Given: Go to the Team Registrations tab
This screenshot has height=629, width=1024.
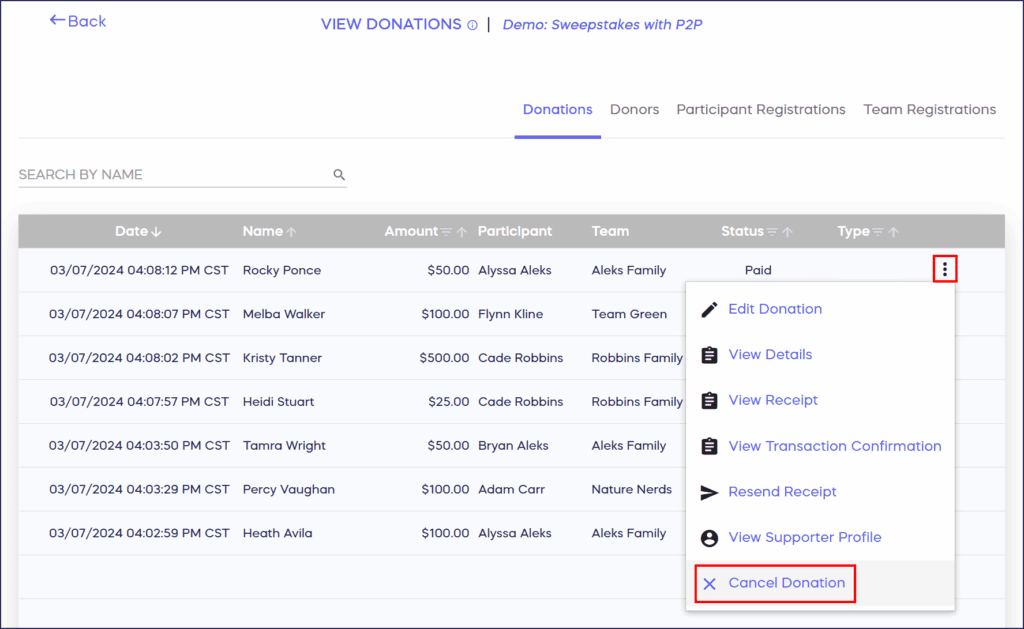Looking at the screenshot, I should coord(929,110).
